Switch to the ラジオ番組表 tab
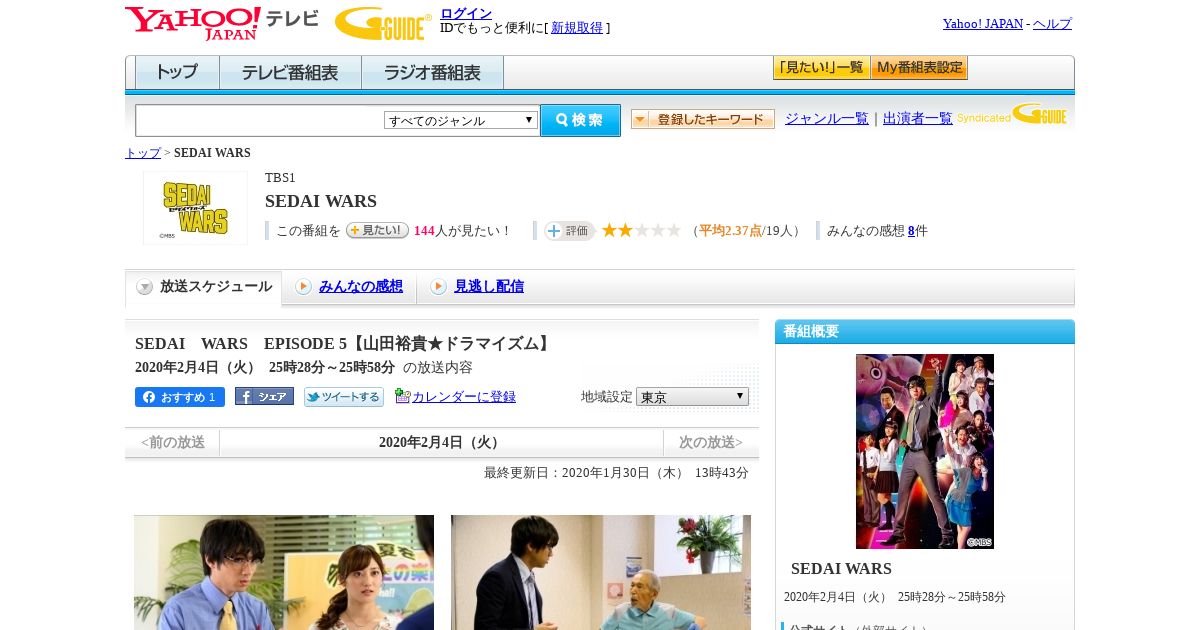1200x630 pixels. [432, 73]
